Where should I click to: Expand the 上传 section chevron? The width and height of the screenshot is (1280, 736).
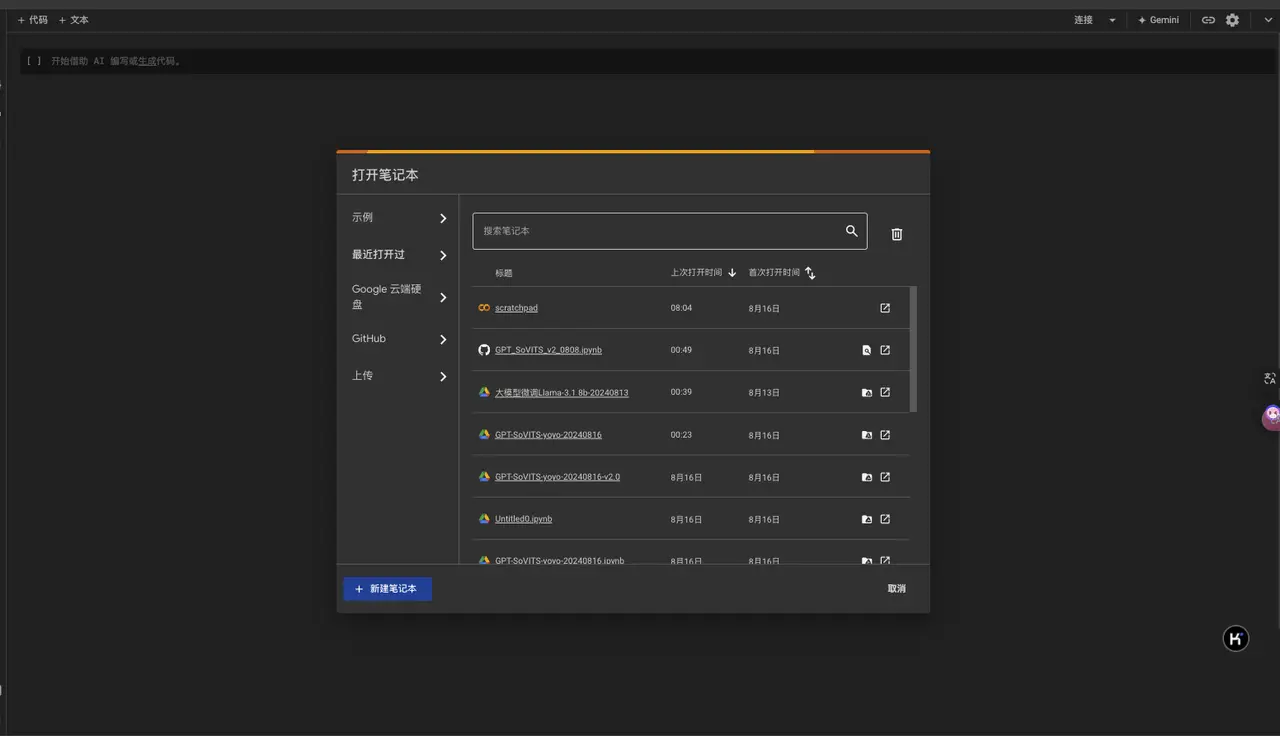point(443,376)
